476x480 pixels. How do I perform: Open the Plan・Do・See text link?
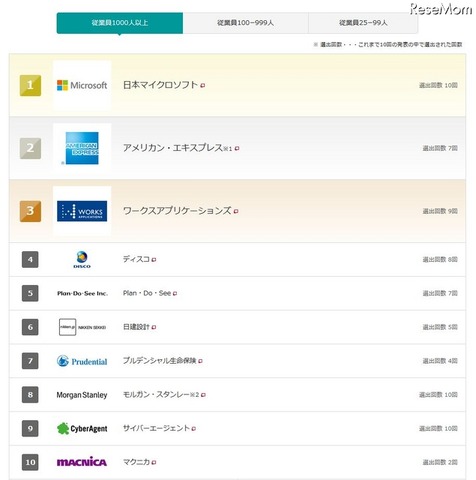coord(147,293)
